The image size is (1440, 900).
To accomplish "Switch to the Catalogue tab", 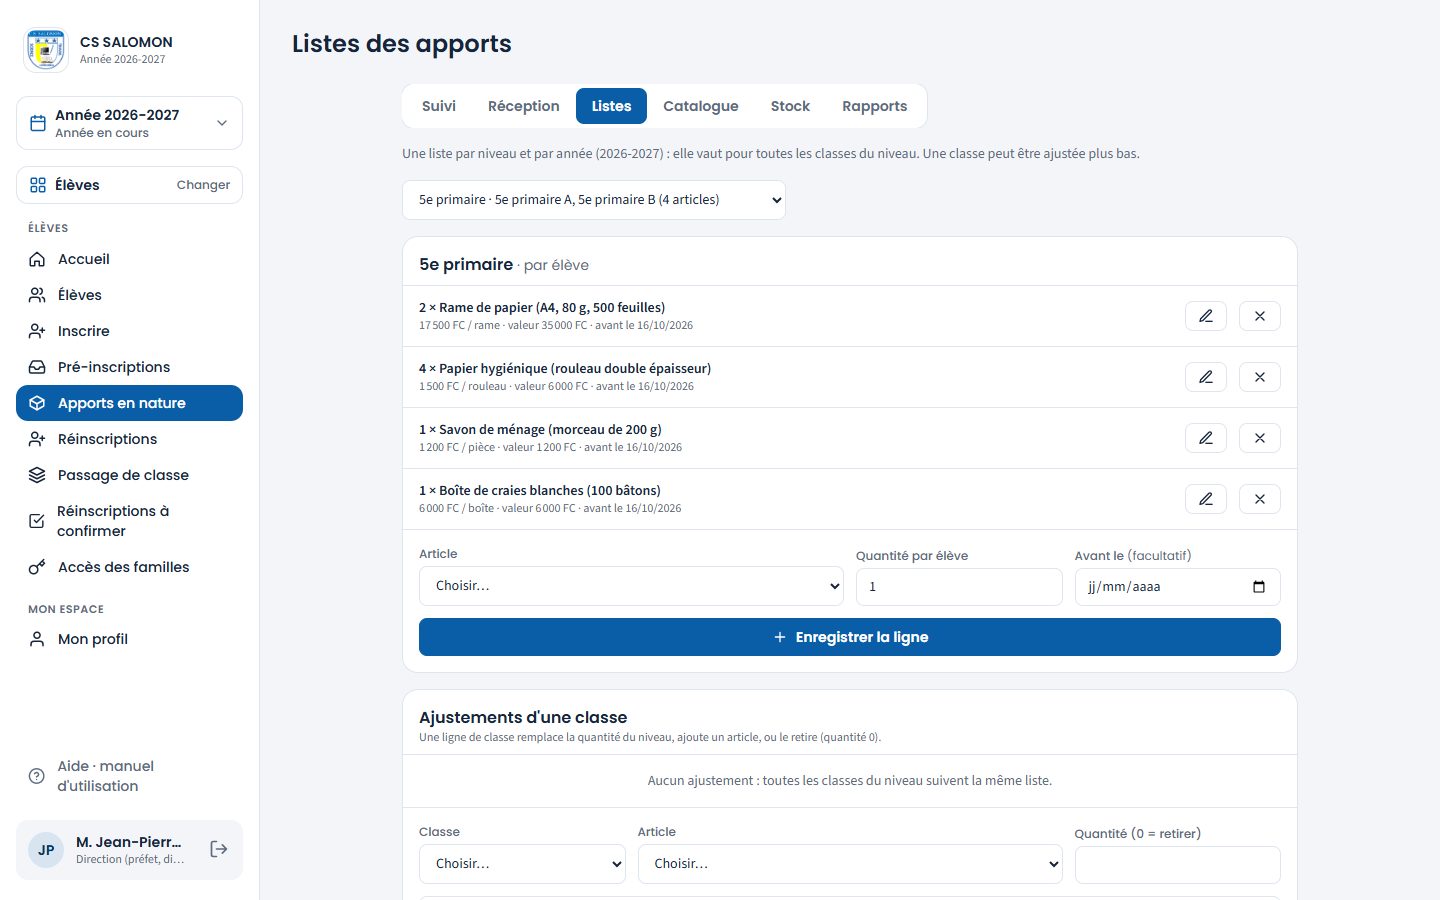I will pos(701,106).
